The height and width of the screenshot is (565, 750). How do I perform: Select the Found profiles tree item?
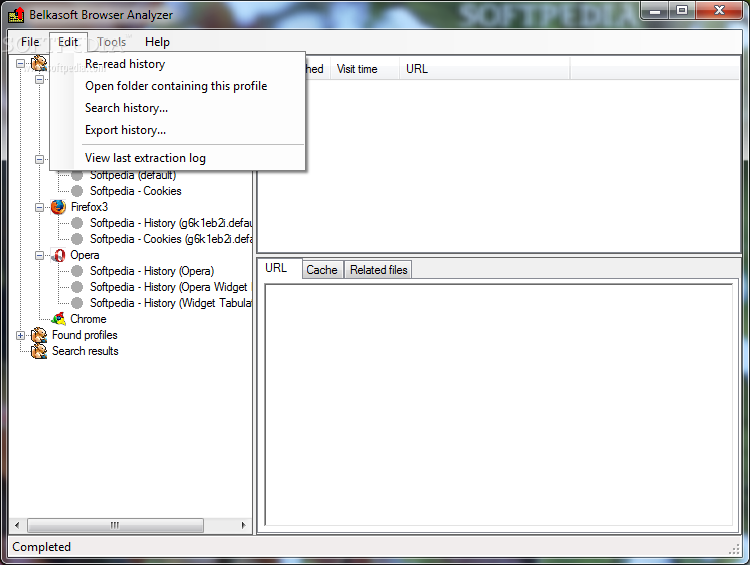tap(85, 335)
